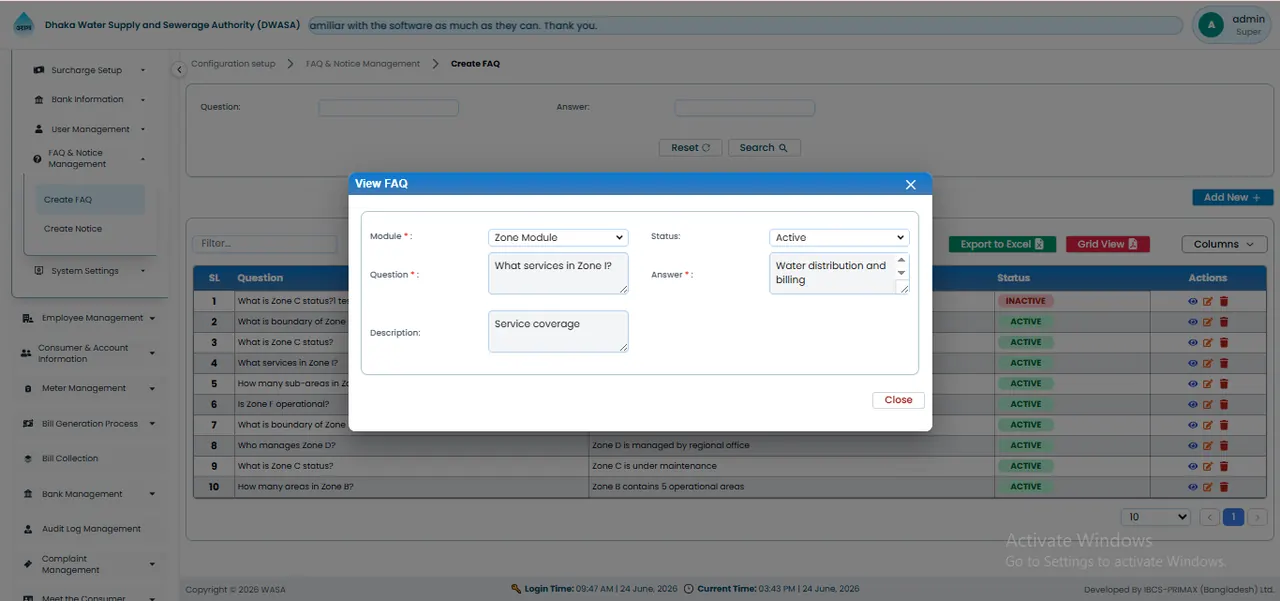1280x601 pixels.
Task: Delete FAQ in row 6
Action: [x=1224, y=404]
